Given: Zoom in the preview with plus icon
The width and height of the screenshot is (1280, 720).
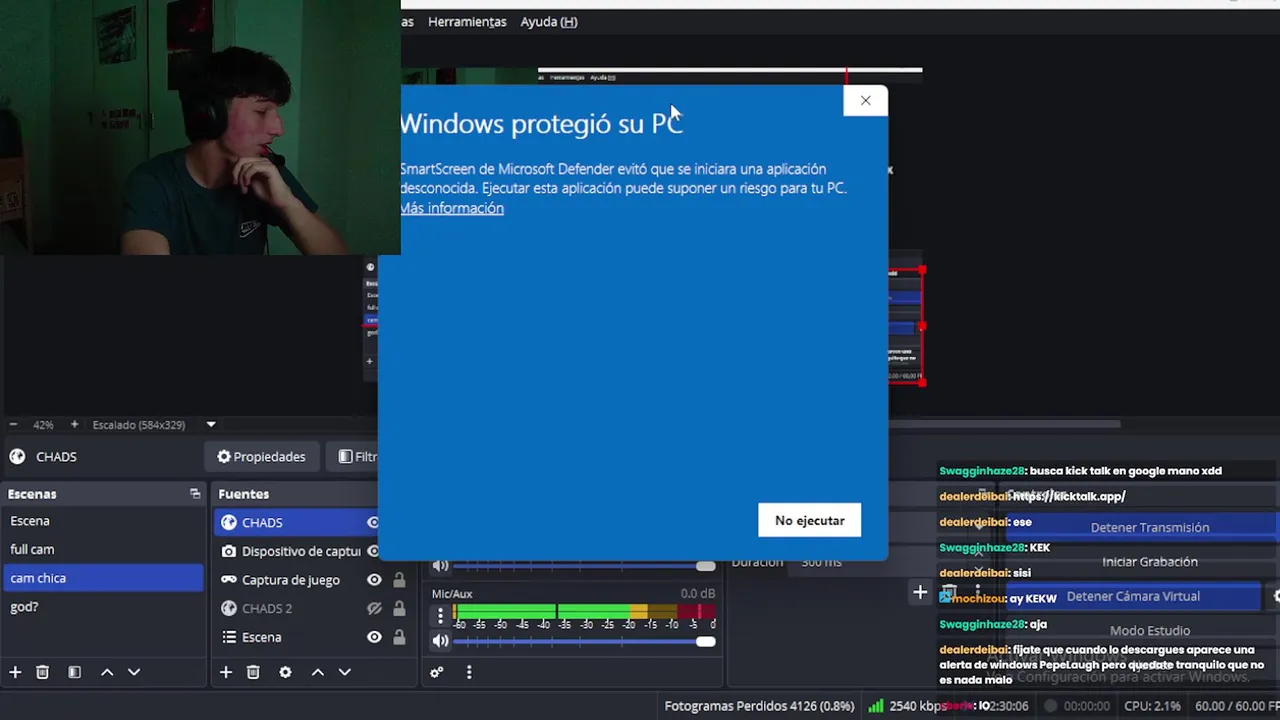Looking at the screenshot, I should [x=74, y=424].
